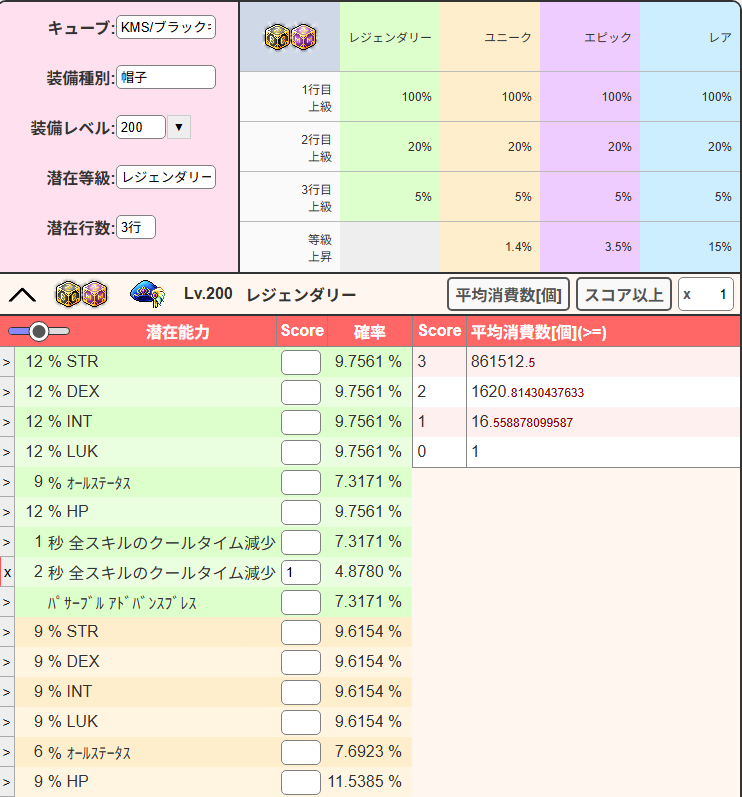Expand the 12 % STR row arrow
The image size is (742, 797).
(x=7, y=362)
